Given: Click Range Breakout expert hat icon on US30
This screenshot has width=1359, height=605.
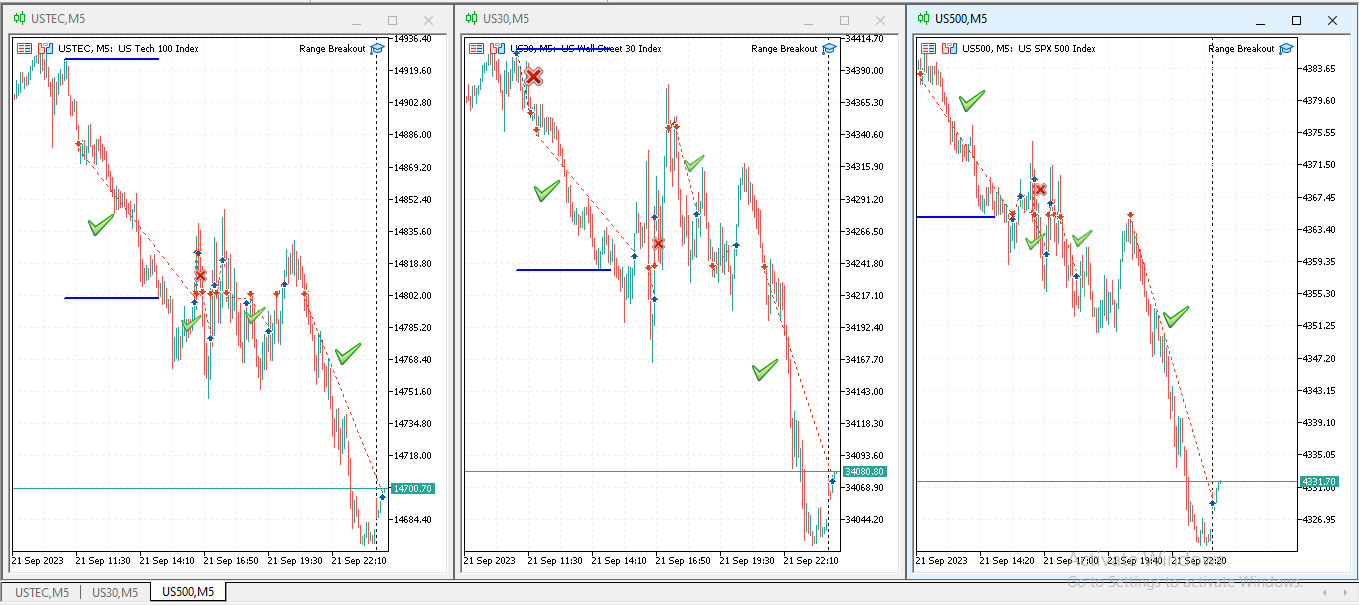Looking at the screenshot, I should (x=829, y=48).
